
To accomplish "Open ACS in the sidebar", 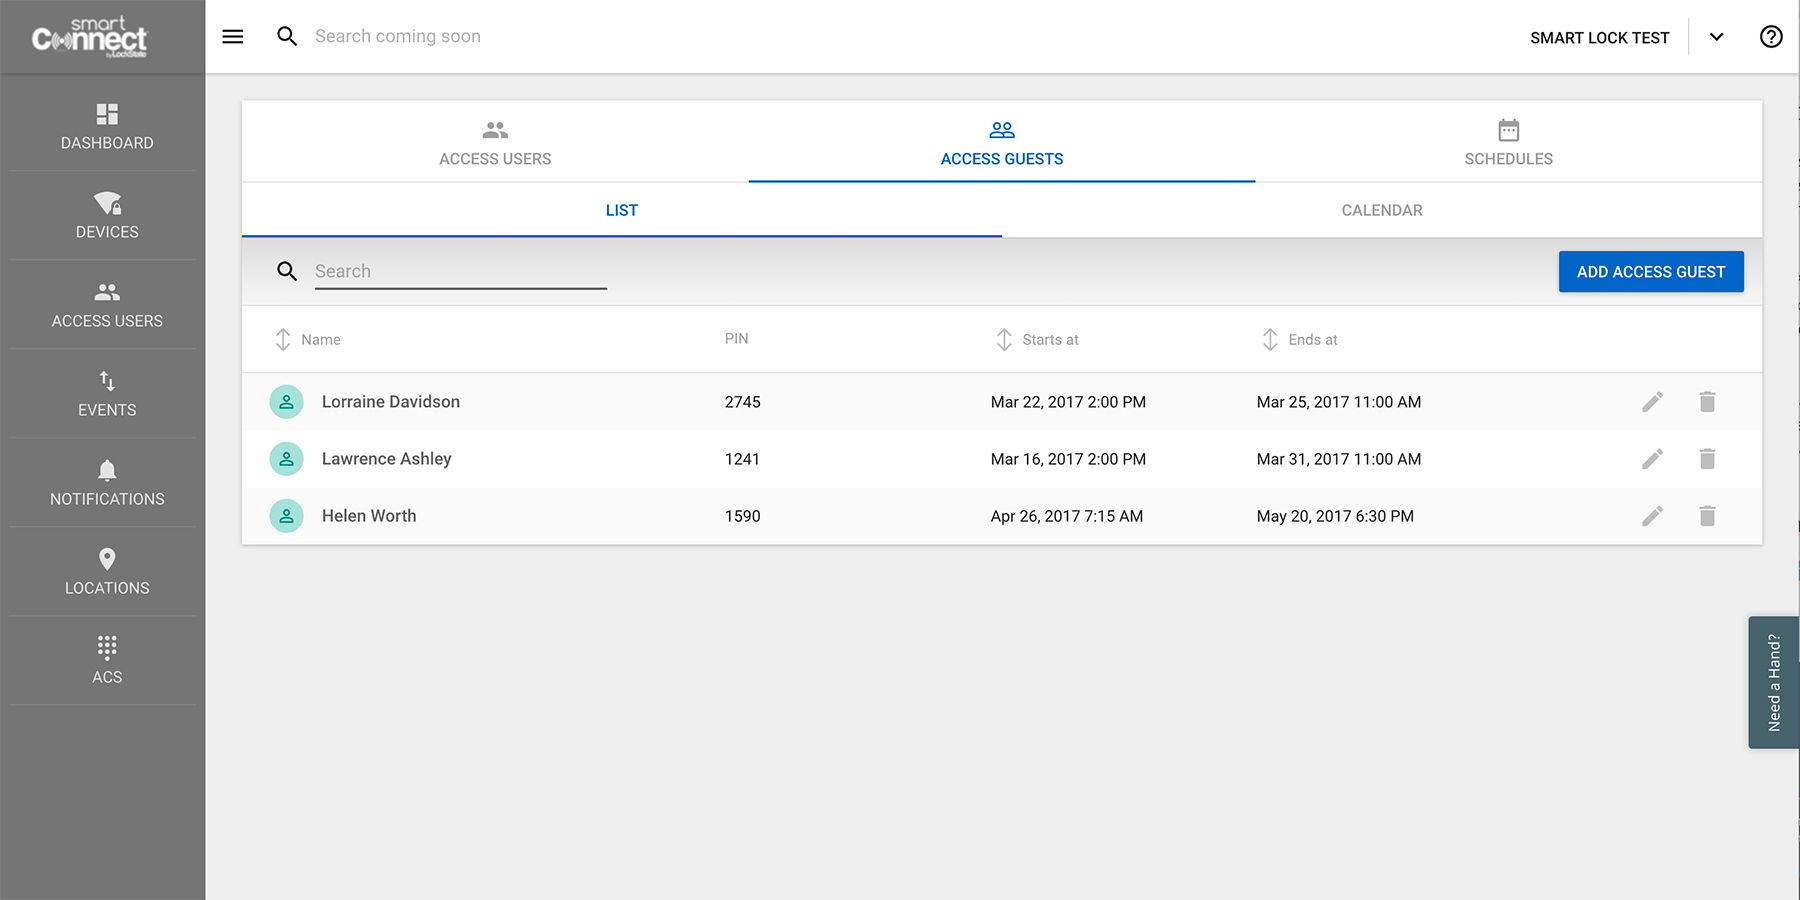I will (x=107, y=661).
